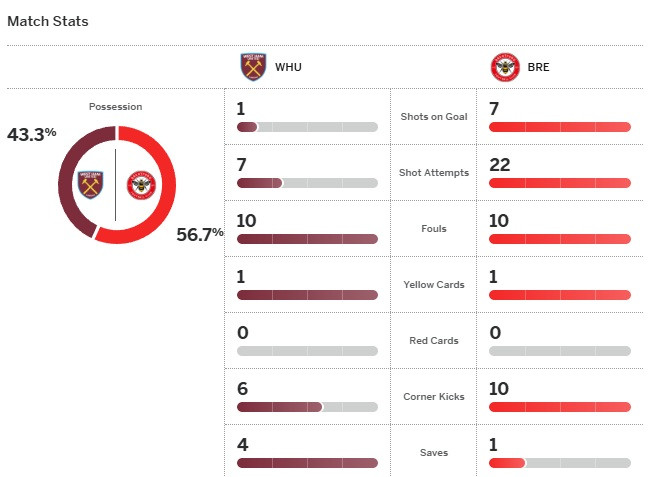Click WHU's Shots on Goal bar
650x477 pixels.
[x=307, y=127]
